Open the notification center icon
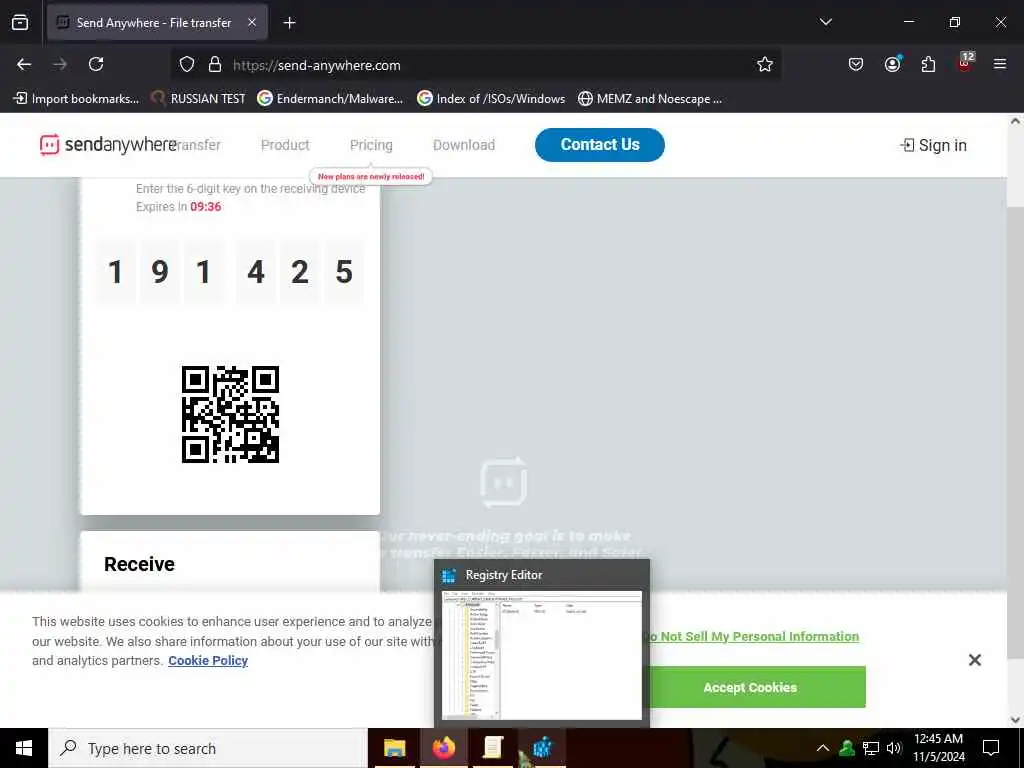 click(991, 748)
